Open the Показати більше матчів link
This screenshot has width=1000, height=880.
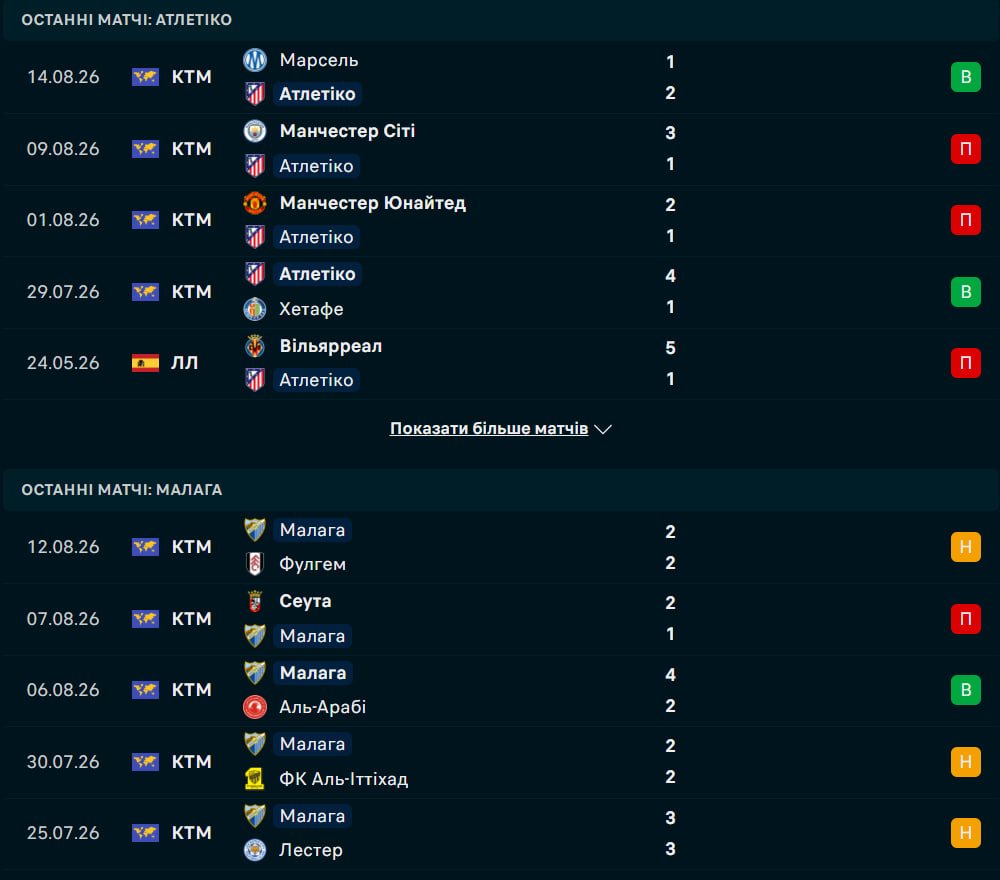point(489,429)
